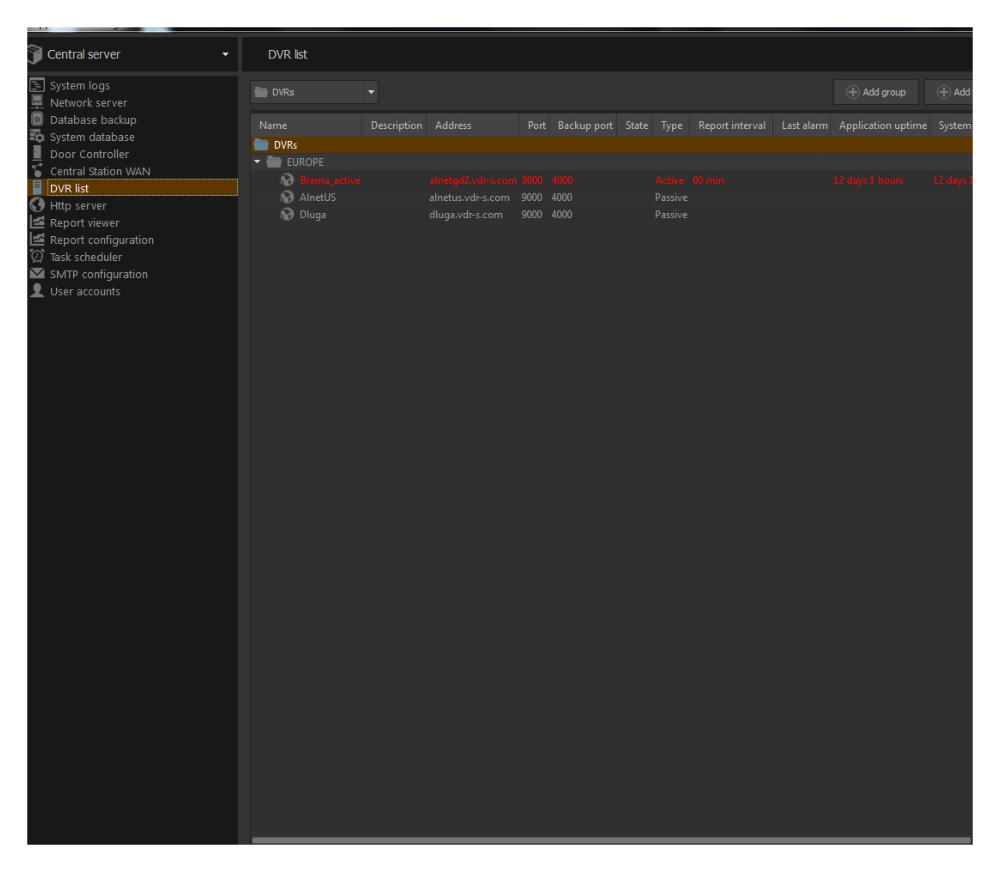Go to User accounts
1000x872 pixels.
pyautogui.click(x=85, y=292)
